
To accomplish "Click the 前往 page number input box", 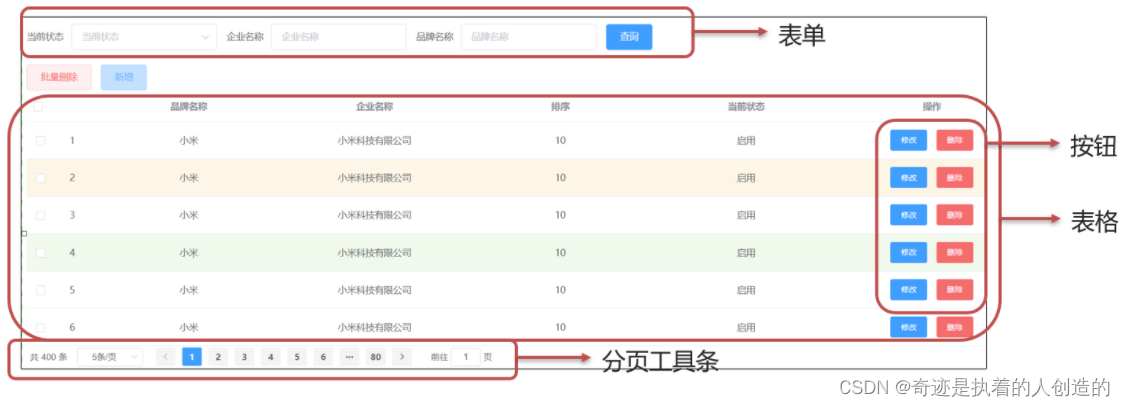I will pos(465,357).
